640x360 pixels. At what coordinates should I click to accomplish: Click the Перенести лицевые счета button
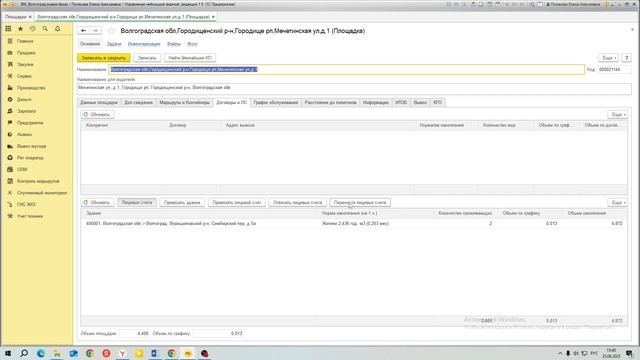[x=360, y=202]
